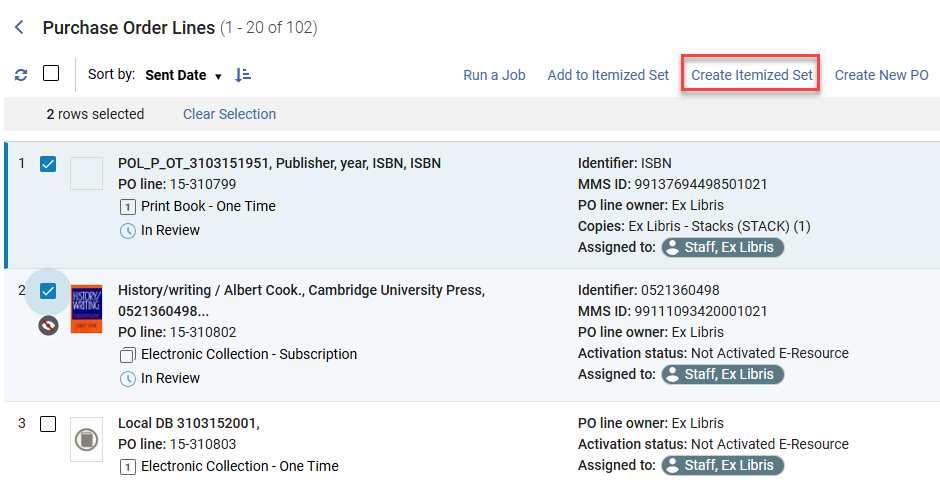Click the suppressed eye icon in row 2
Viewport: 940px width, 480px height.
49,325
